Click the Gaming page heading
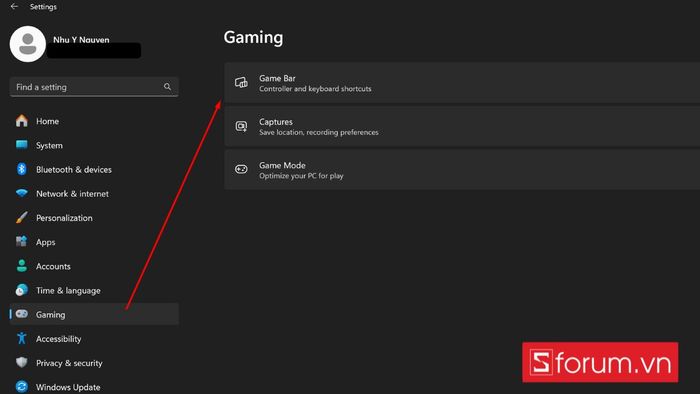 (253, 37)
